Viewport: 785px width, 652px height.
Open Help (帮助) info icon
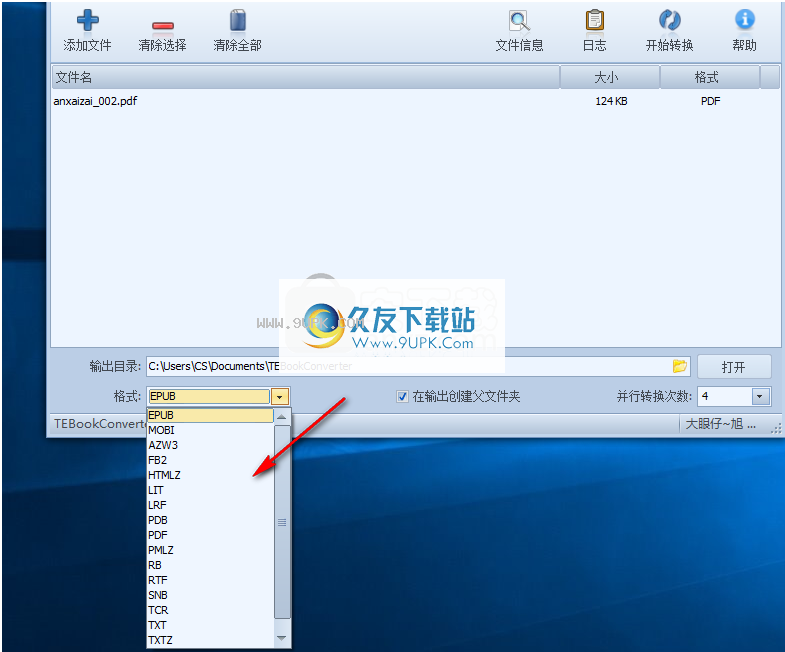click(744, 20)
